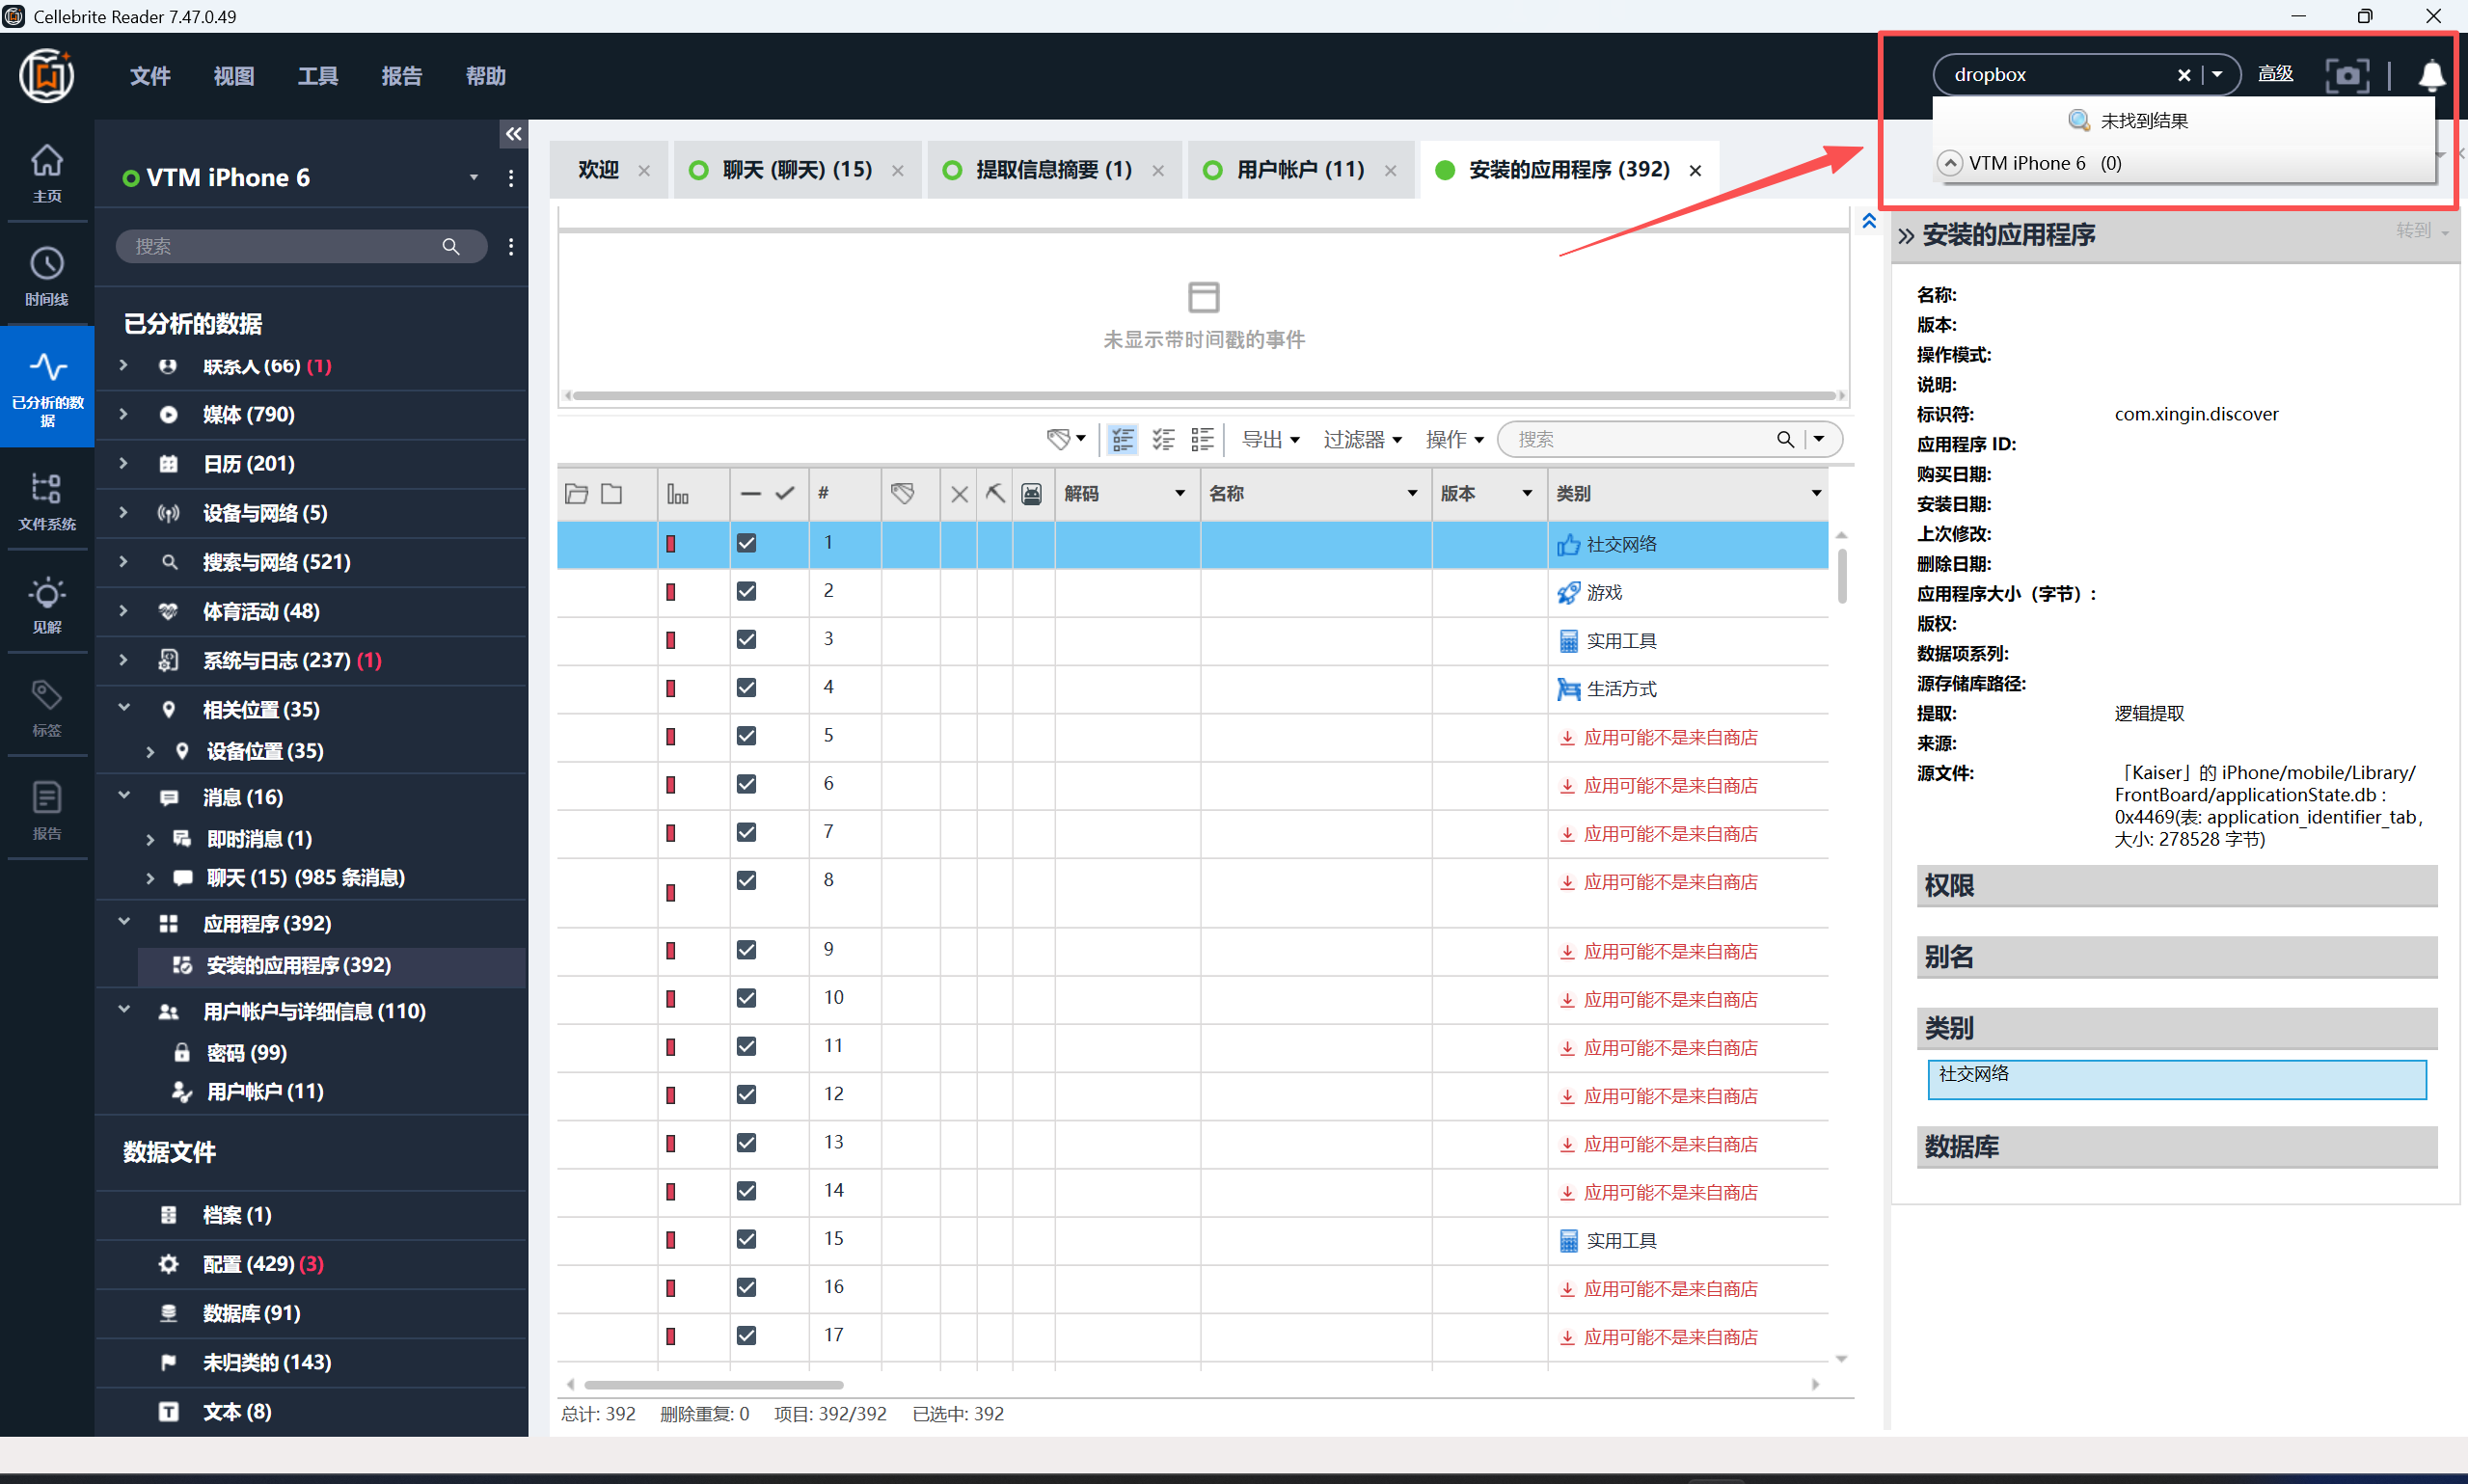Click the notification bell icon
Screen dimensions: 2468x1484
pyautogui.click(x=2431, y=75)
